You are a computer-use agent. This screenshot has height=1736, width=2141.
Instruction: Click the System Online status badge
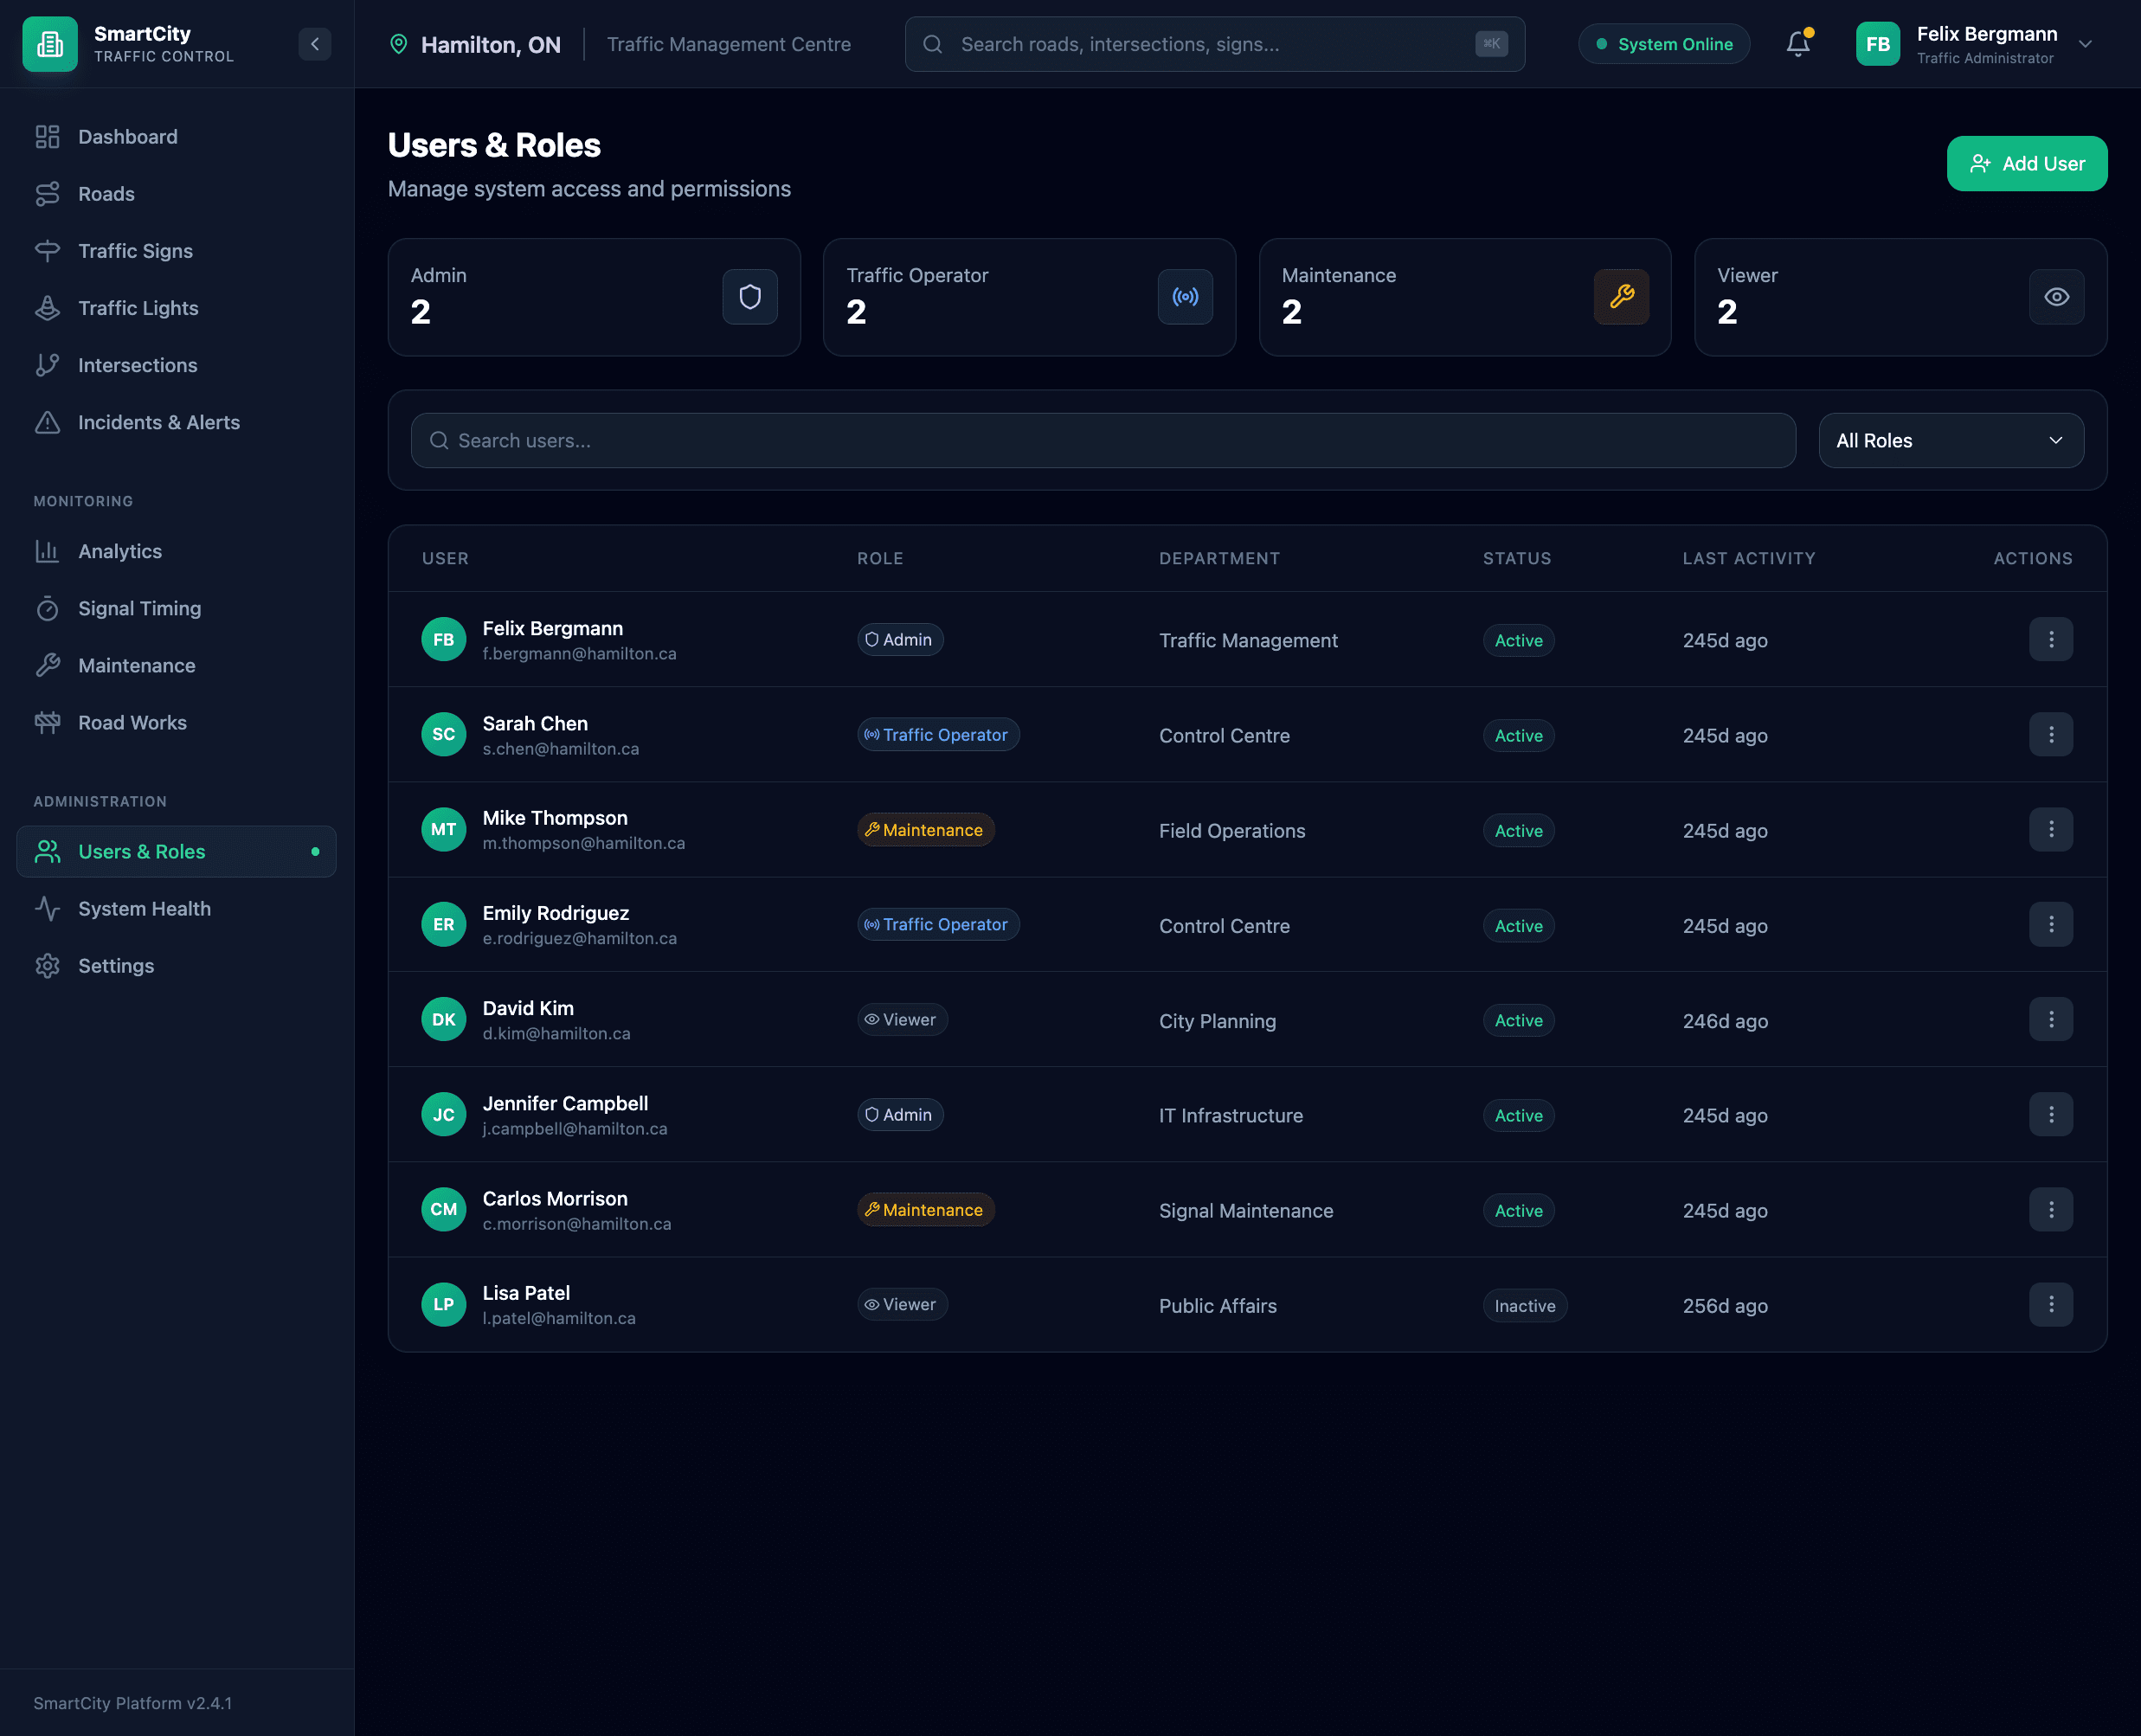[1663, 44]
